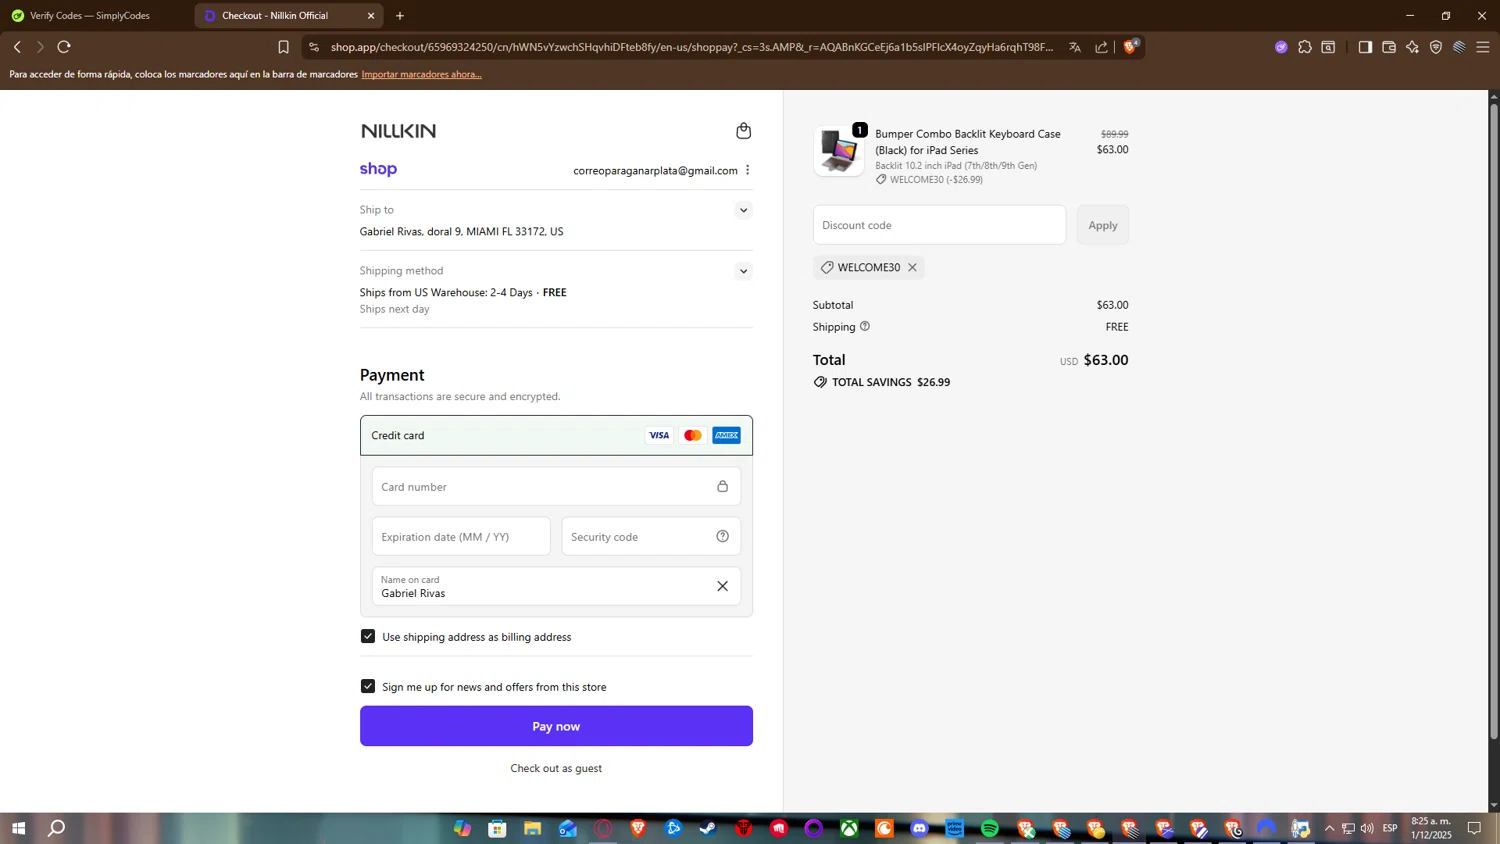
Task: Click Importar marcadores ahora link
Action: 421,74
